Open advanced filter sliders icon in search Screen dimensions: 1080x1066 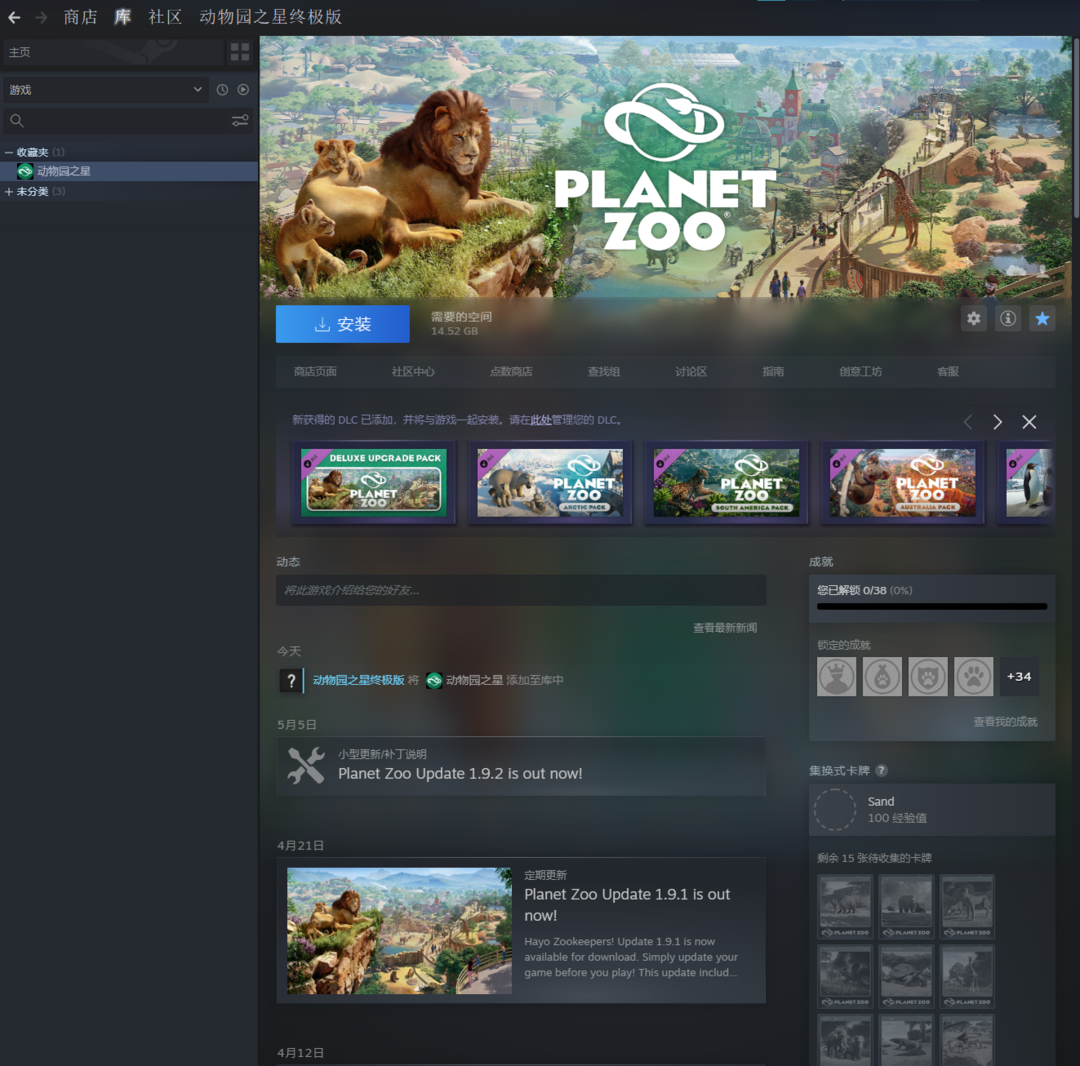[240, 120]
